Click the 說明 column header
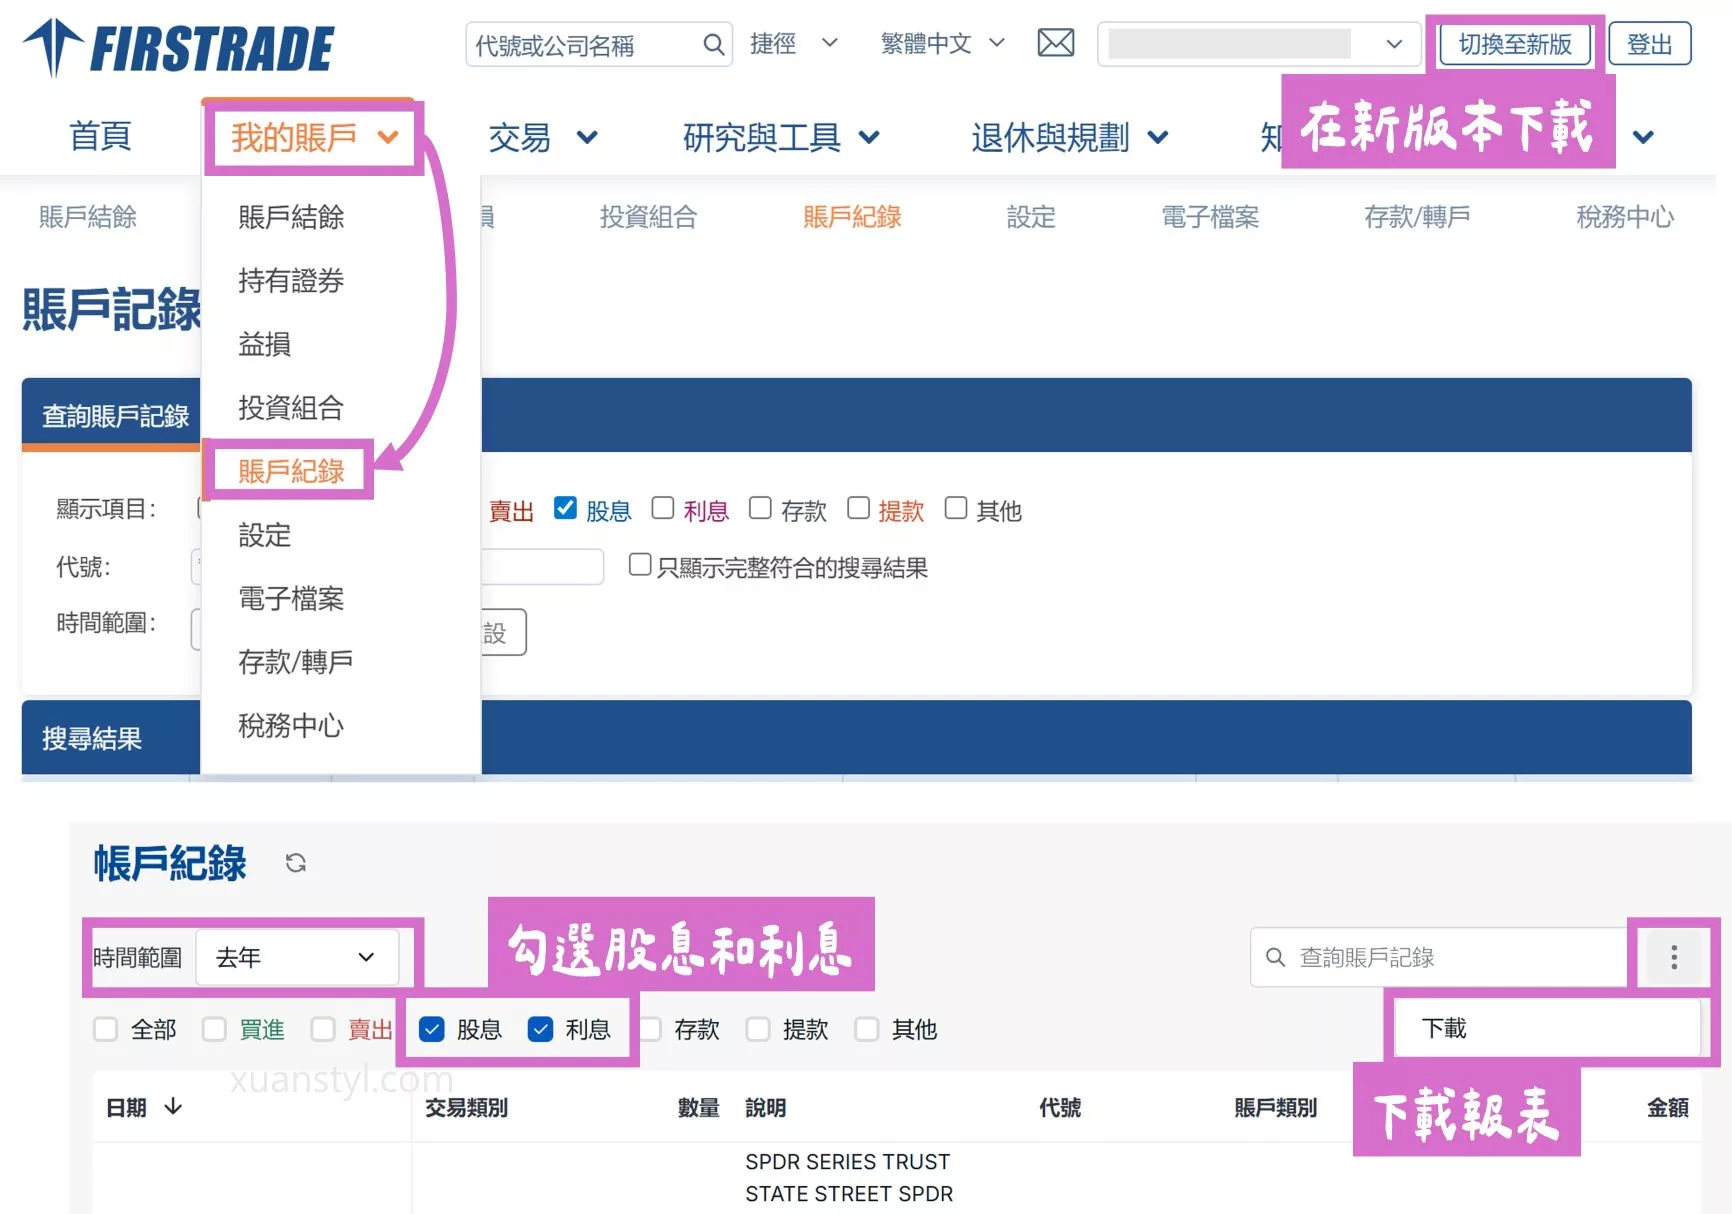The image size is (1732, 1214). [x=765, y=1107]
